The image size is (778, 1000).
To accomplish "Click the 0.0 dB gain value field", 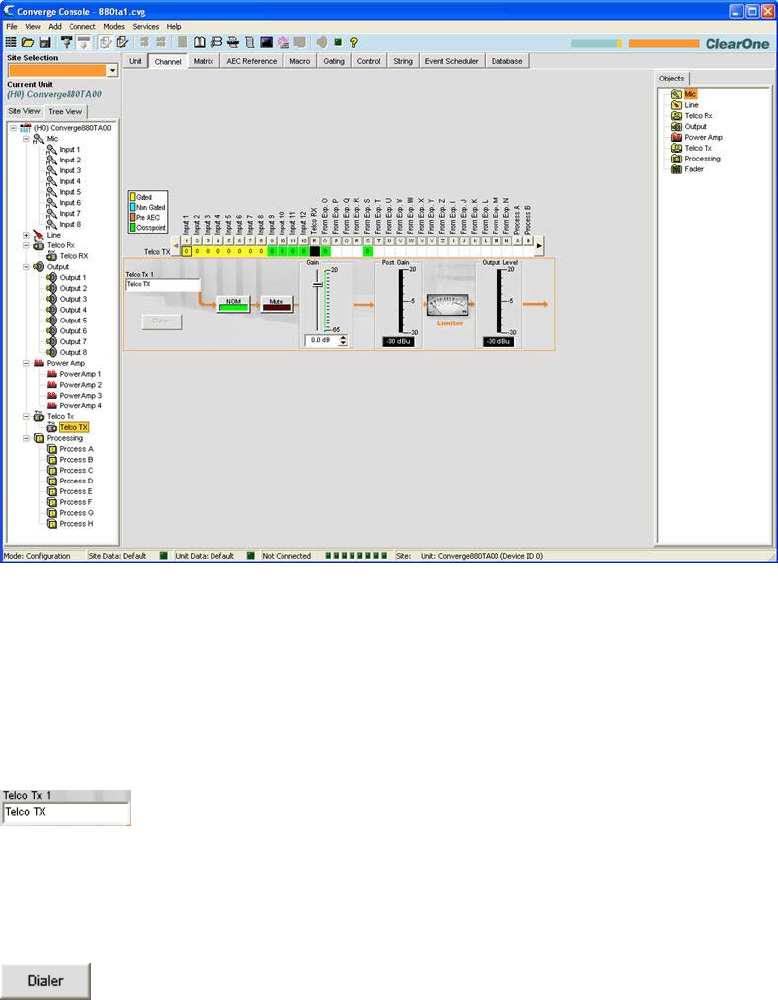I will tap(321, 341).
